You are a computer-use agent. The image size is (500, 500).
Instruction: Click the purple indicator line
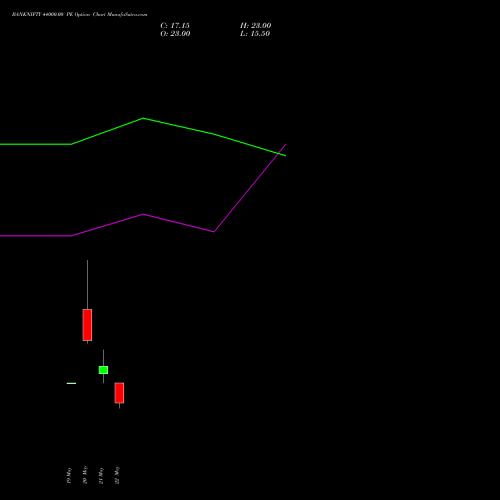[x=143, y=214]
